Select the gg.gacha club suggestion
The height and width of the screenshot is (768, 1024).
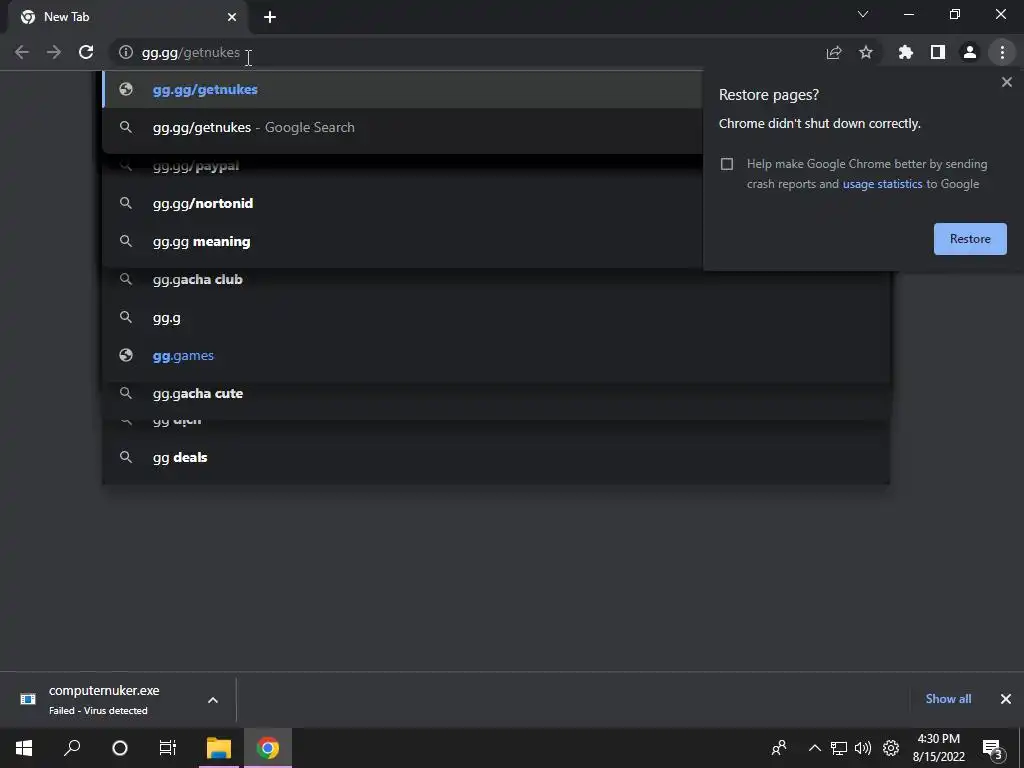coord(496,280)
